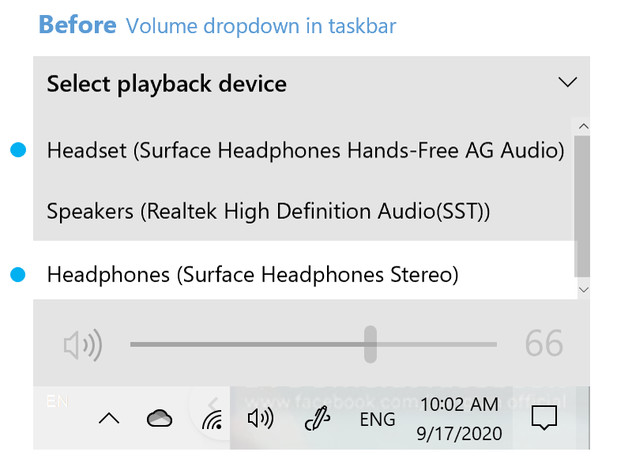Click scroll down arrow in device list
Screen dimensions: 620x467
pyautogui.click(x=584, y=289)
